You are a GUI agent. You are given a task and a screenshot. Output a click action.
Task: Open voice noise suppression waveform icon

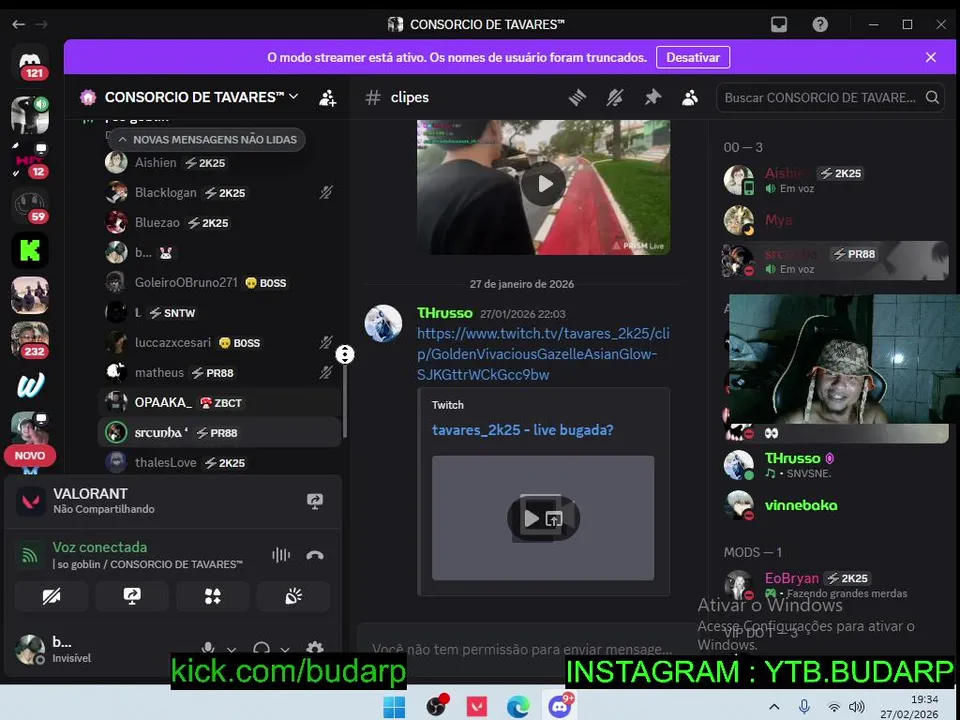(x=281, y=555)
